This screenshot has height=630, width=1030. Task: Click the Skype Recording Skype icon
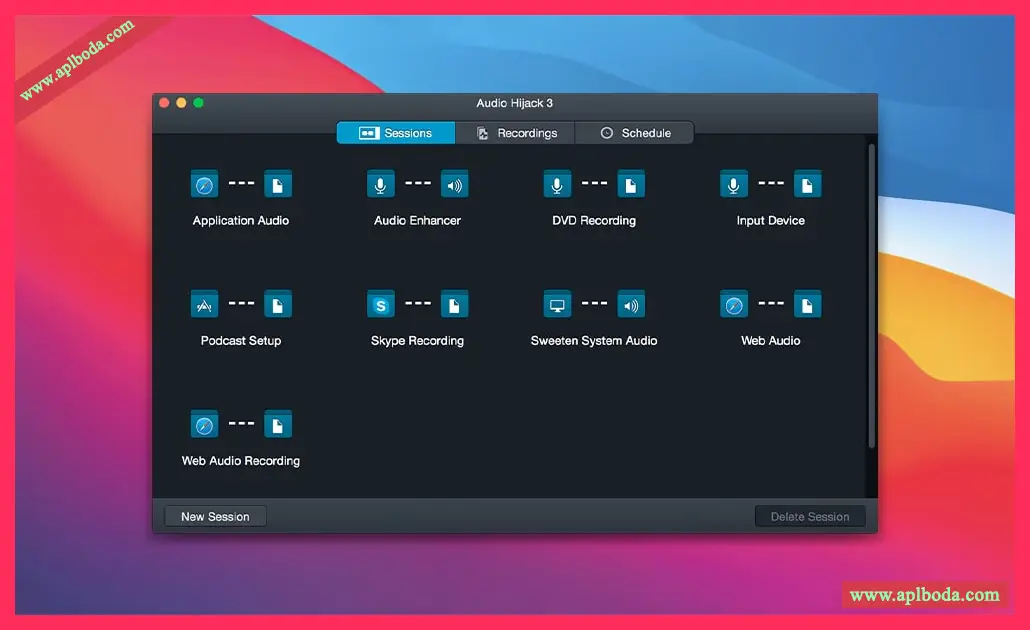pos(380,305)
